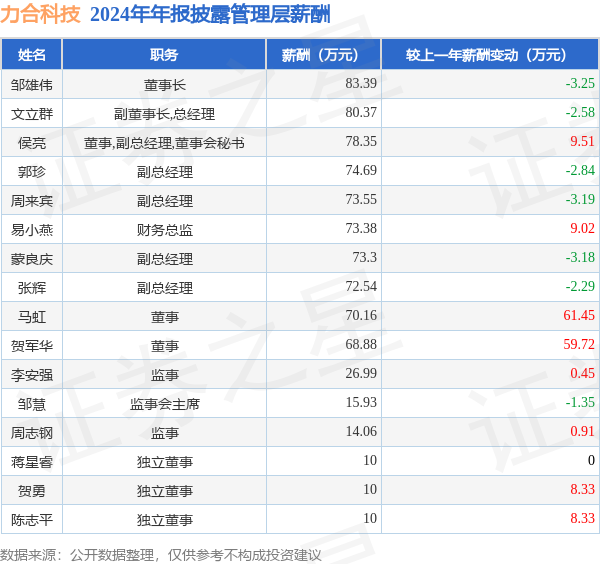The height and width of the screenshot is (564, 600).
Task: Click the 董事长 position cell
Action: pos(165,85)
